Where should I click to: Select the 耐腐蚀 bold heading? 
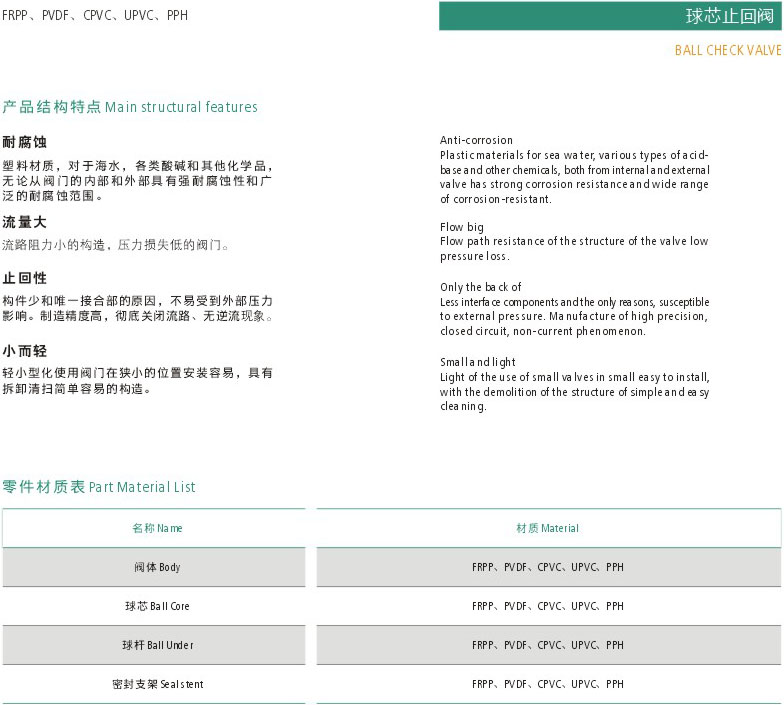(x=25, y=143)
